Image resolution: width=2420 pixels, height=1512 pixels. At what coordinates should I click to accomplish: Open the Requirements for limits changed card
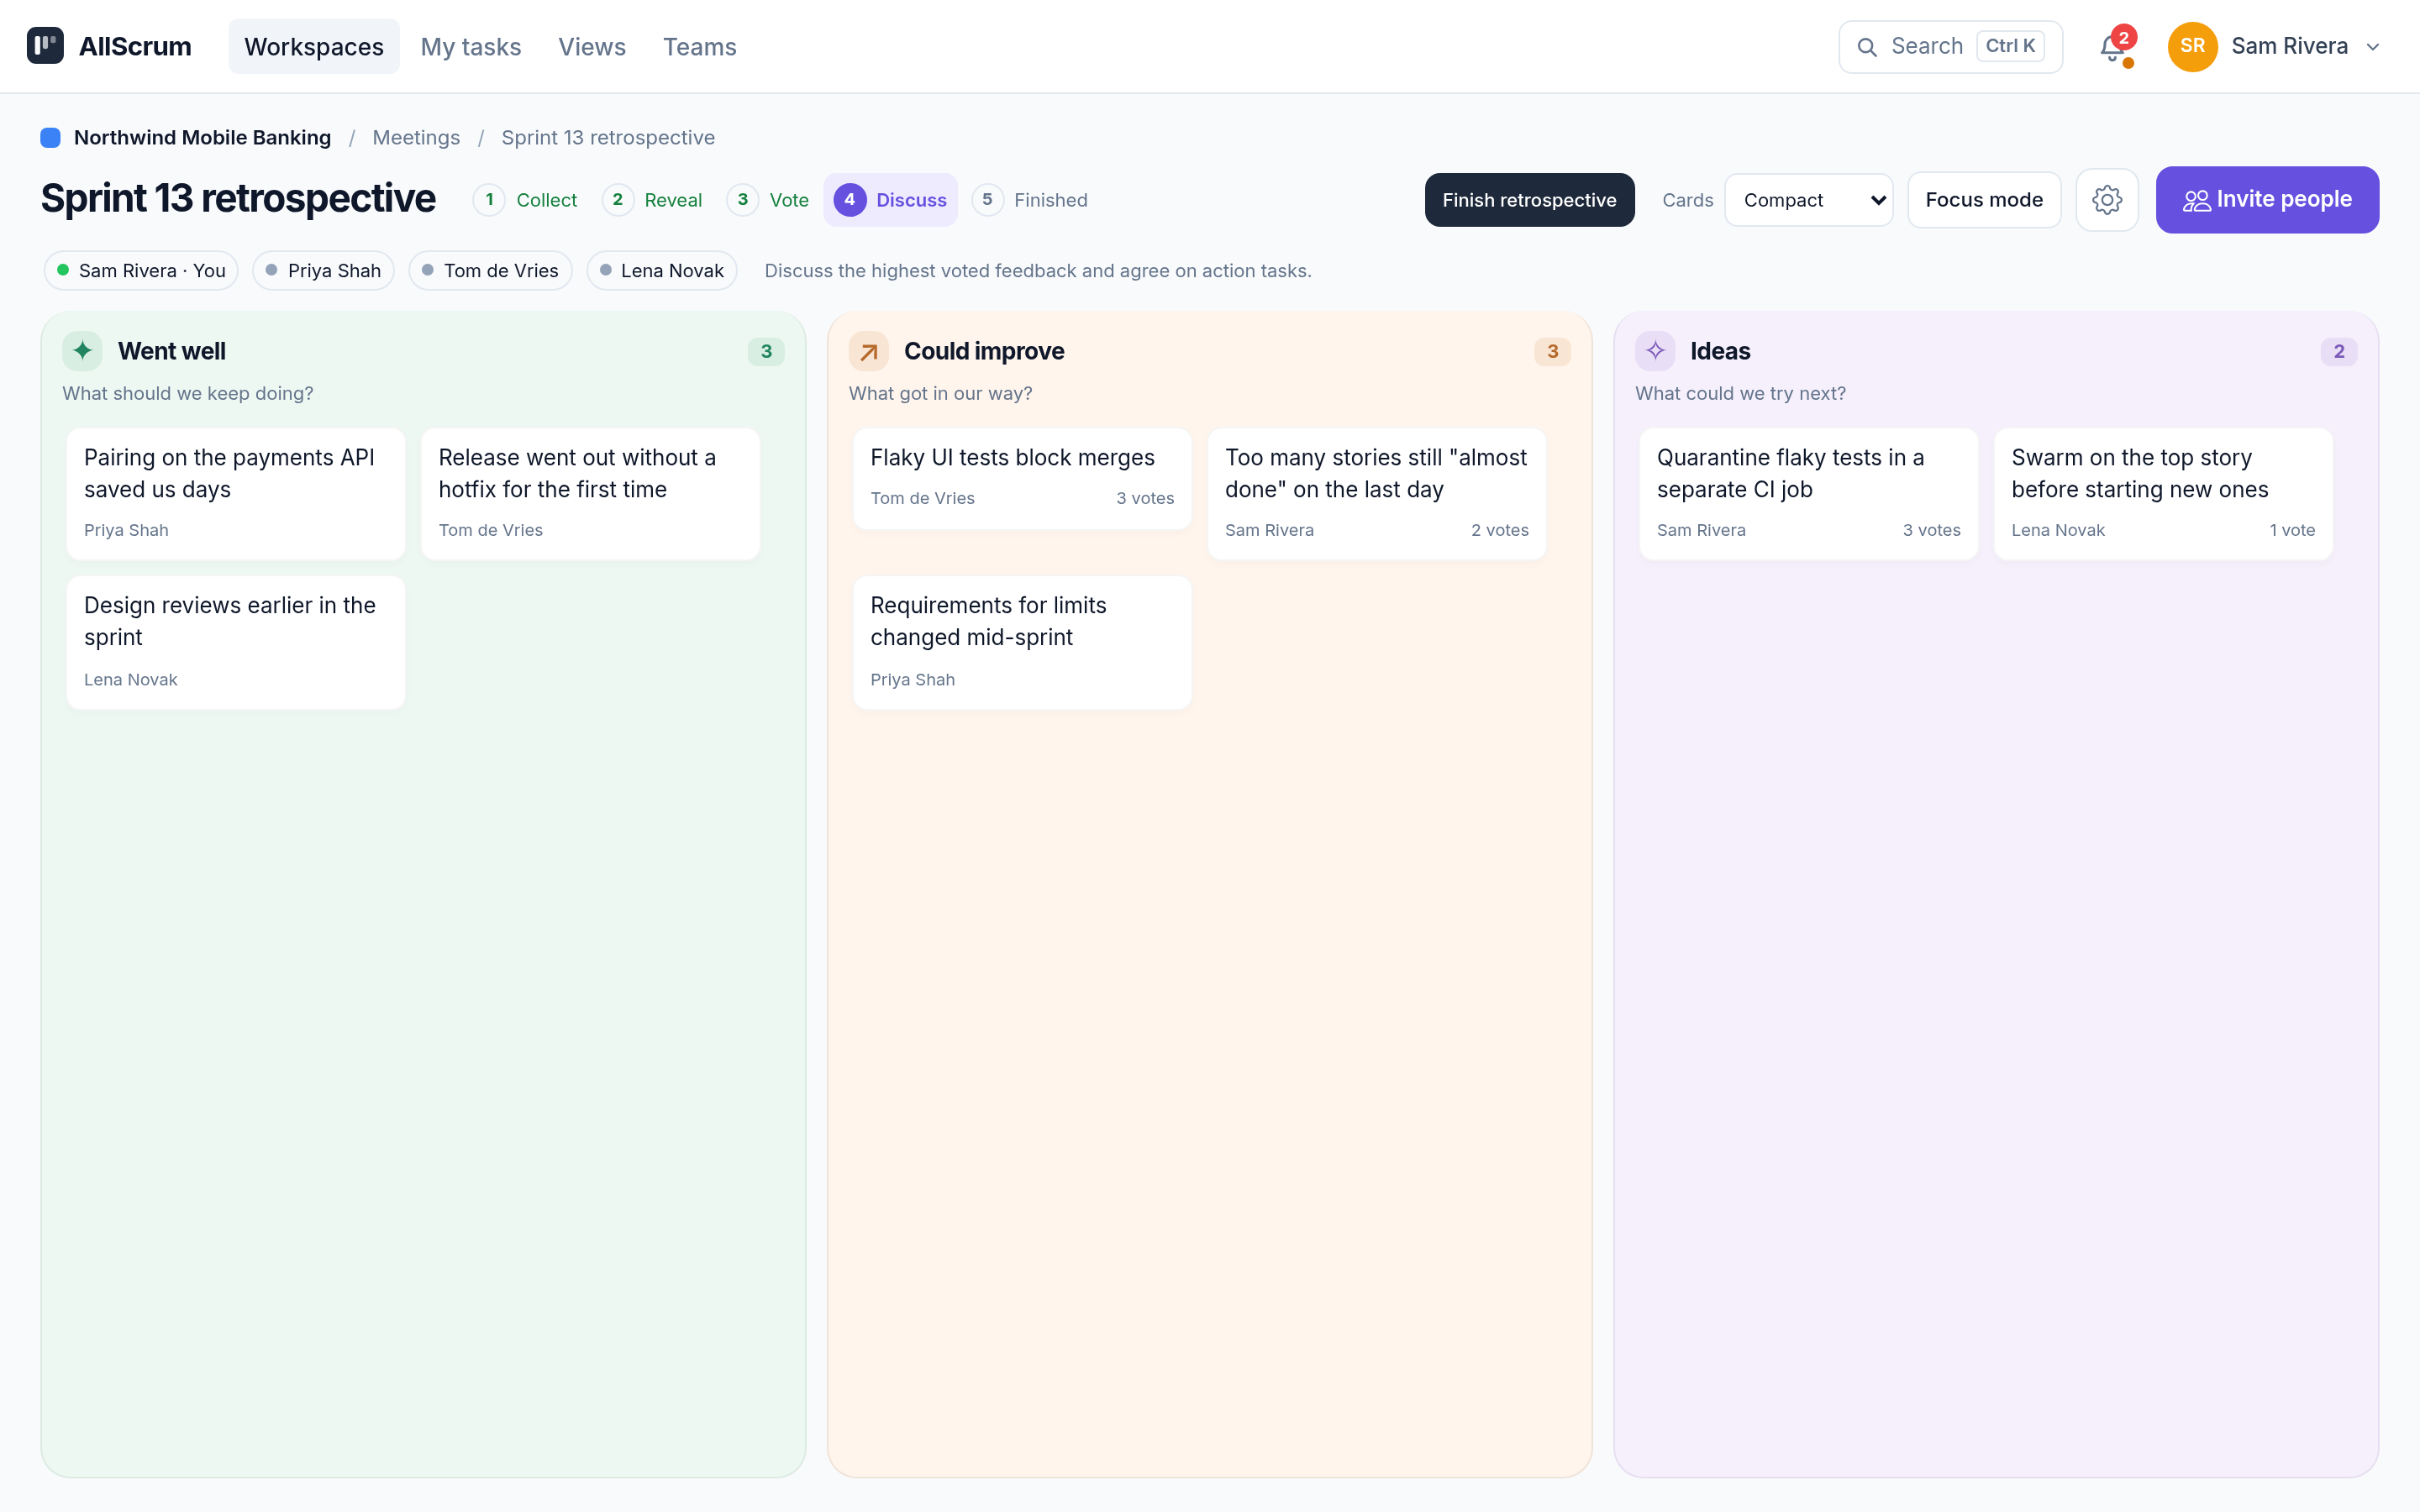[x=1022, y=642]
